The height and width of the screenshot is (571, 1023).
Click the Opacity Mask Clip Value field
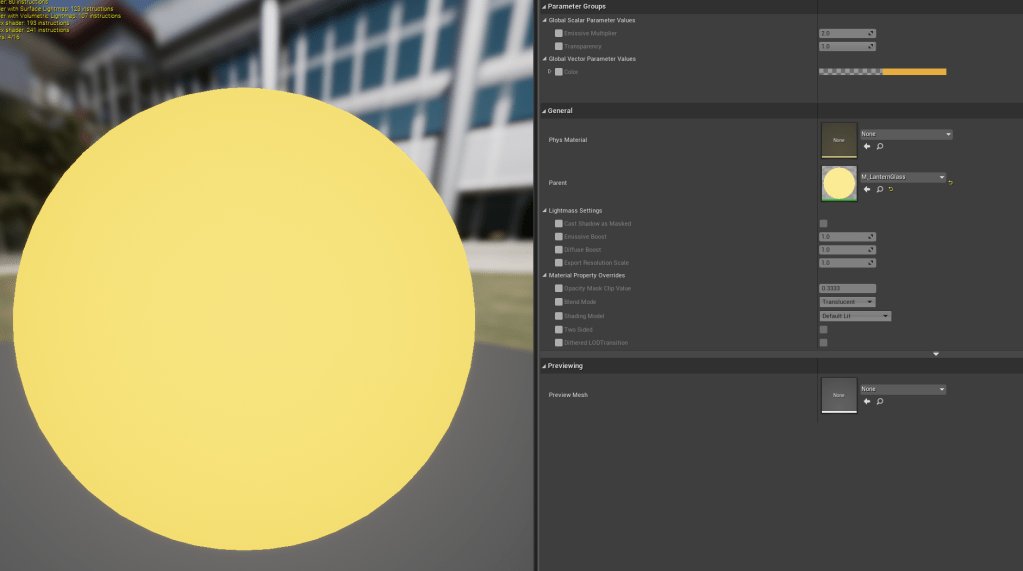click(x=847, y=288)
